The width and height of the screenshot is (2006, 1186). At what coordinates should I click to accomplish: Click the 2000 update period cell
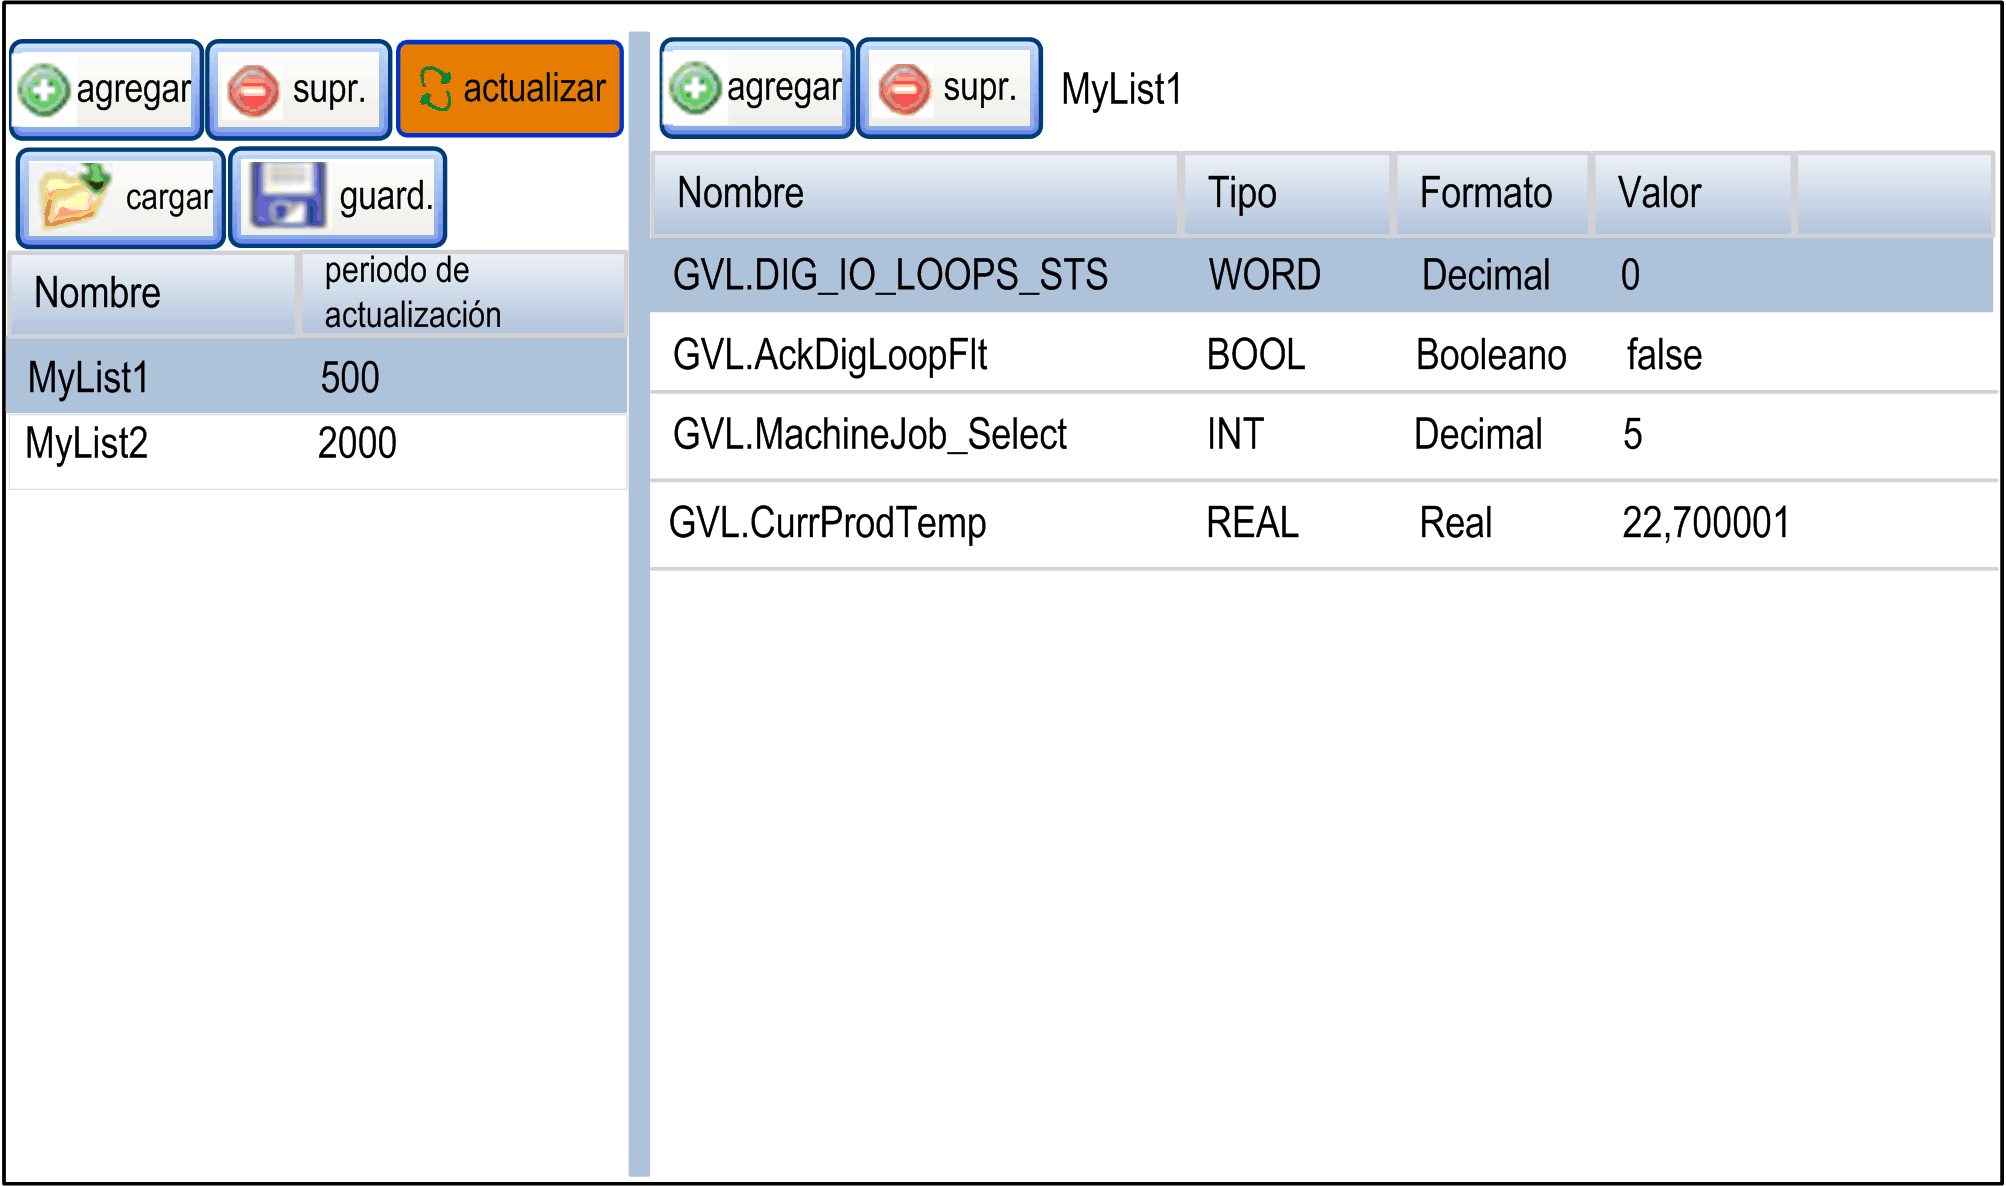click(x=357, y=443)
